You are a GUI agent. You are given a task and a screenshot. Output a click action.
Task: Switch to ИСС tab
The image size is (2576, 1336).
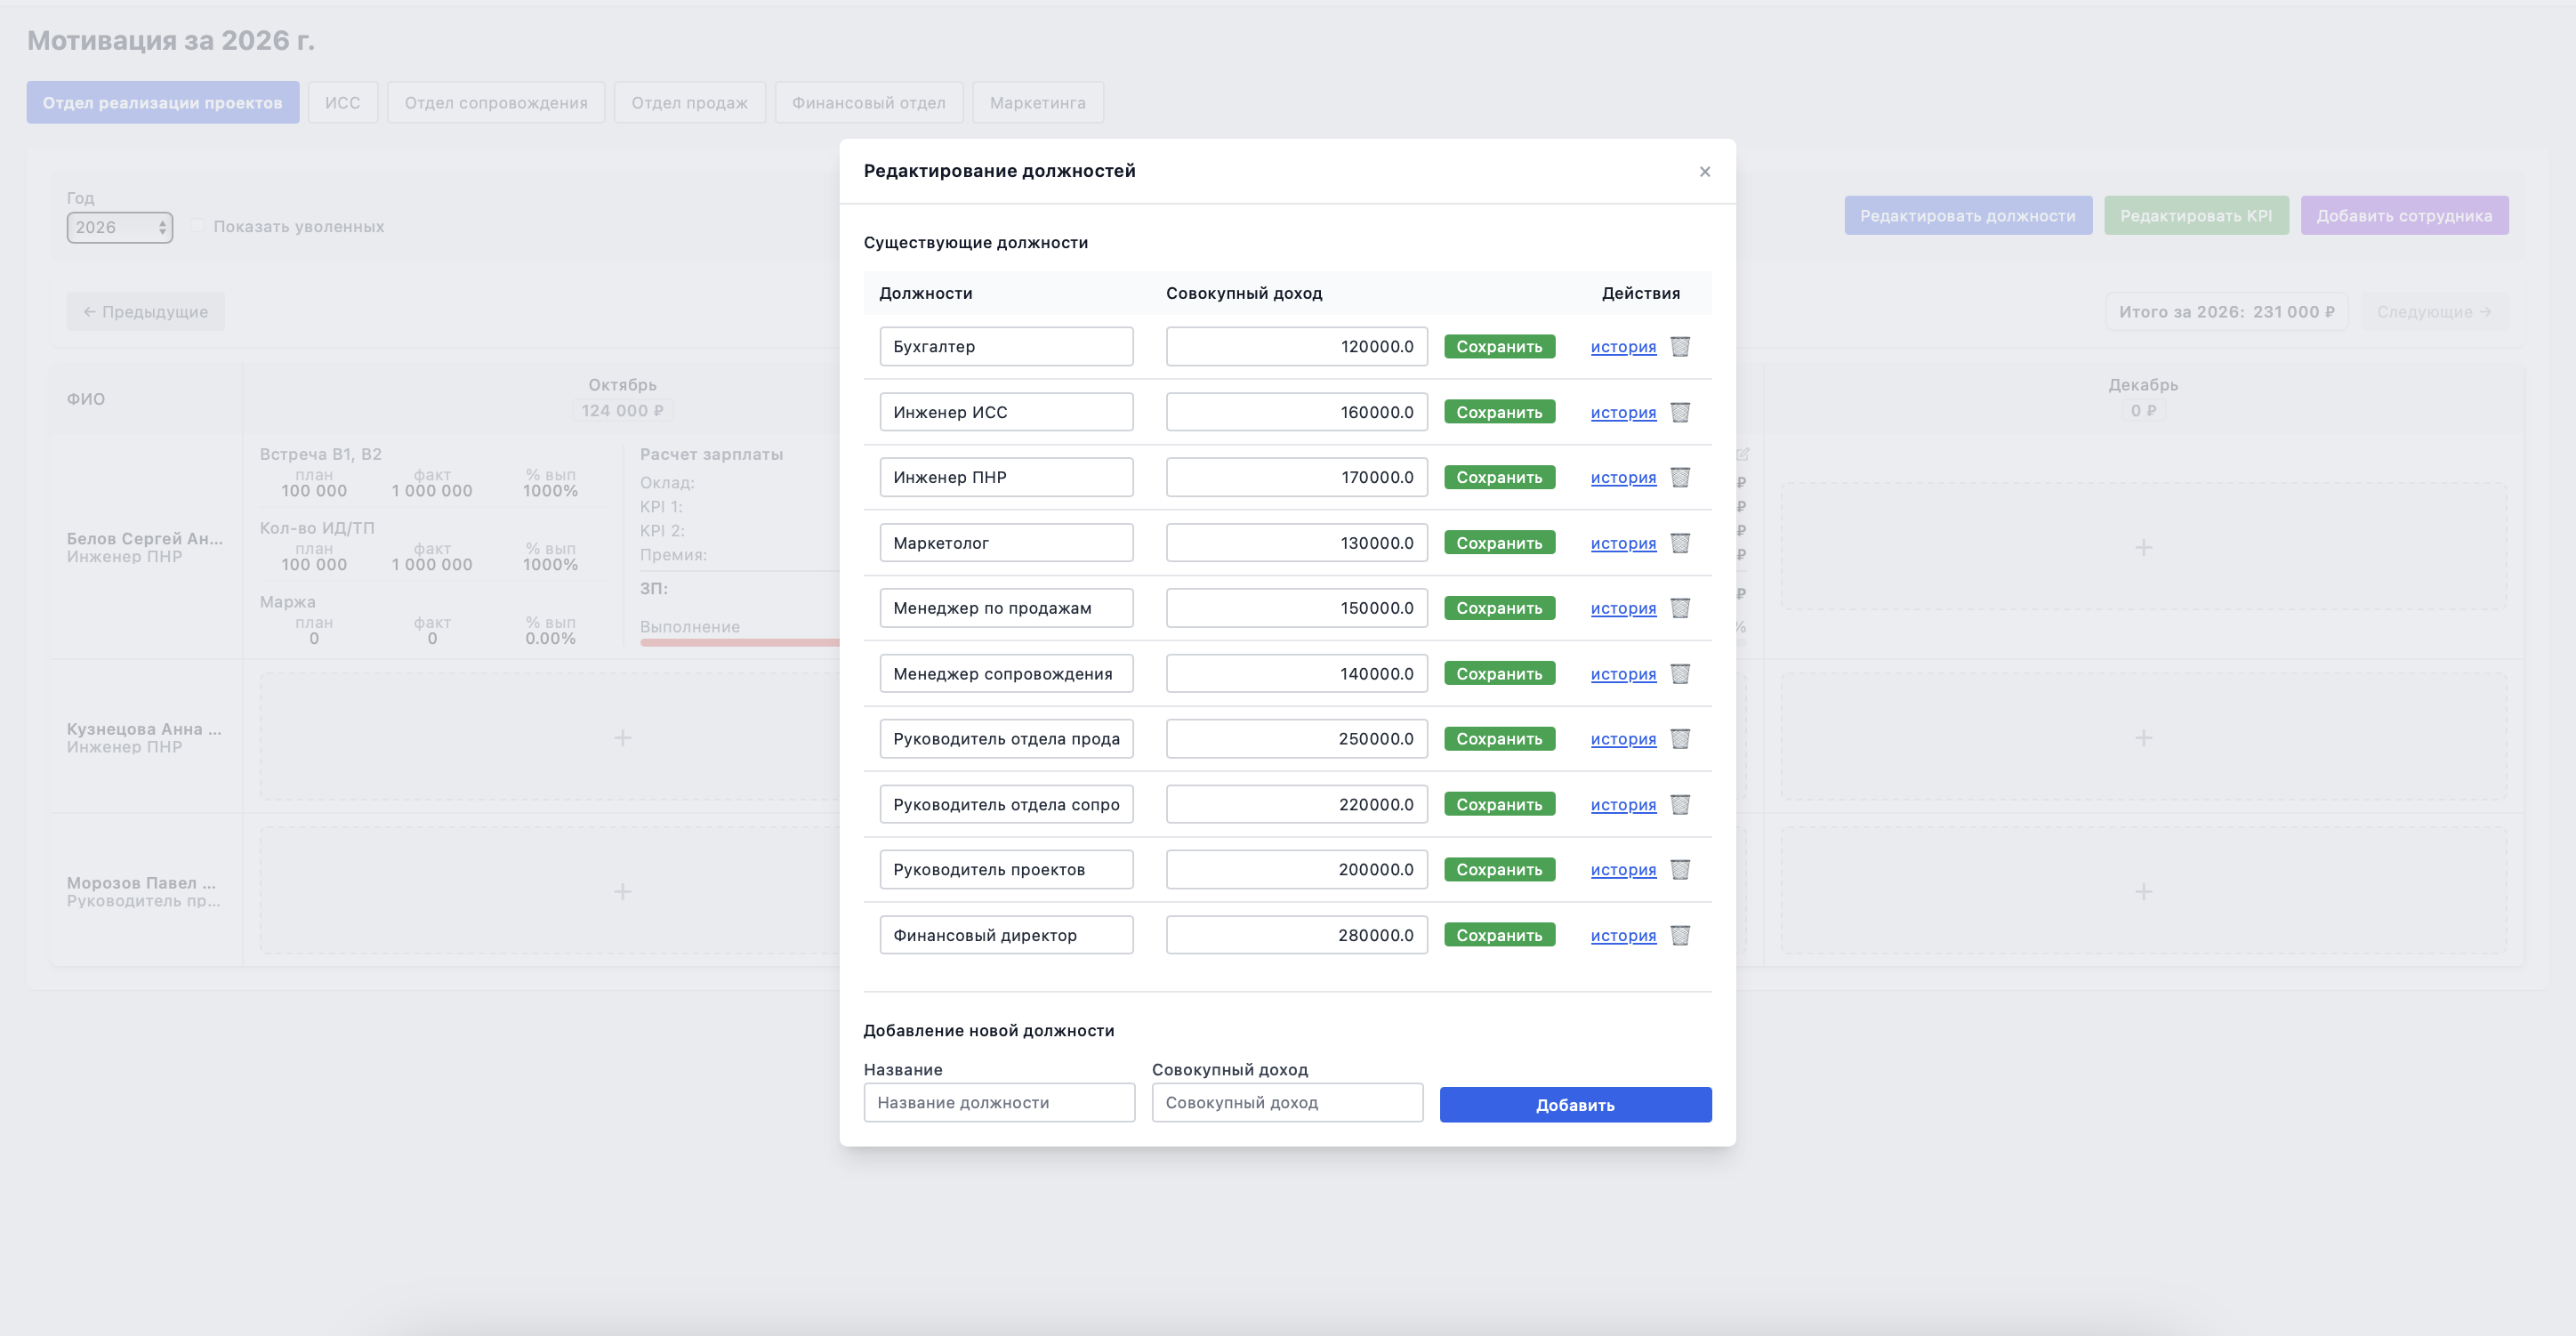point(343,103)
